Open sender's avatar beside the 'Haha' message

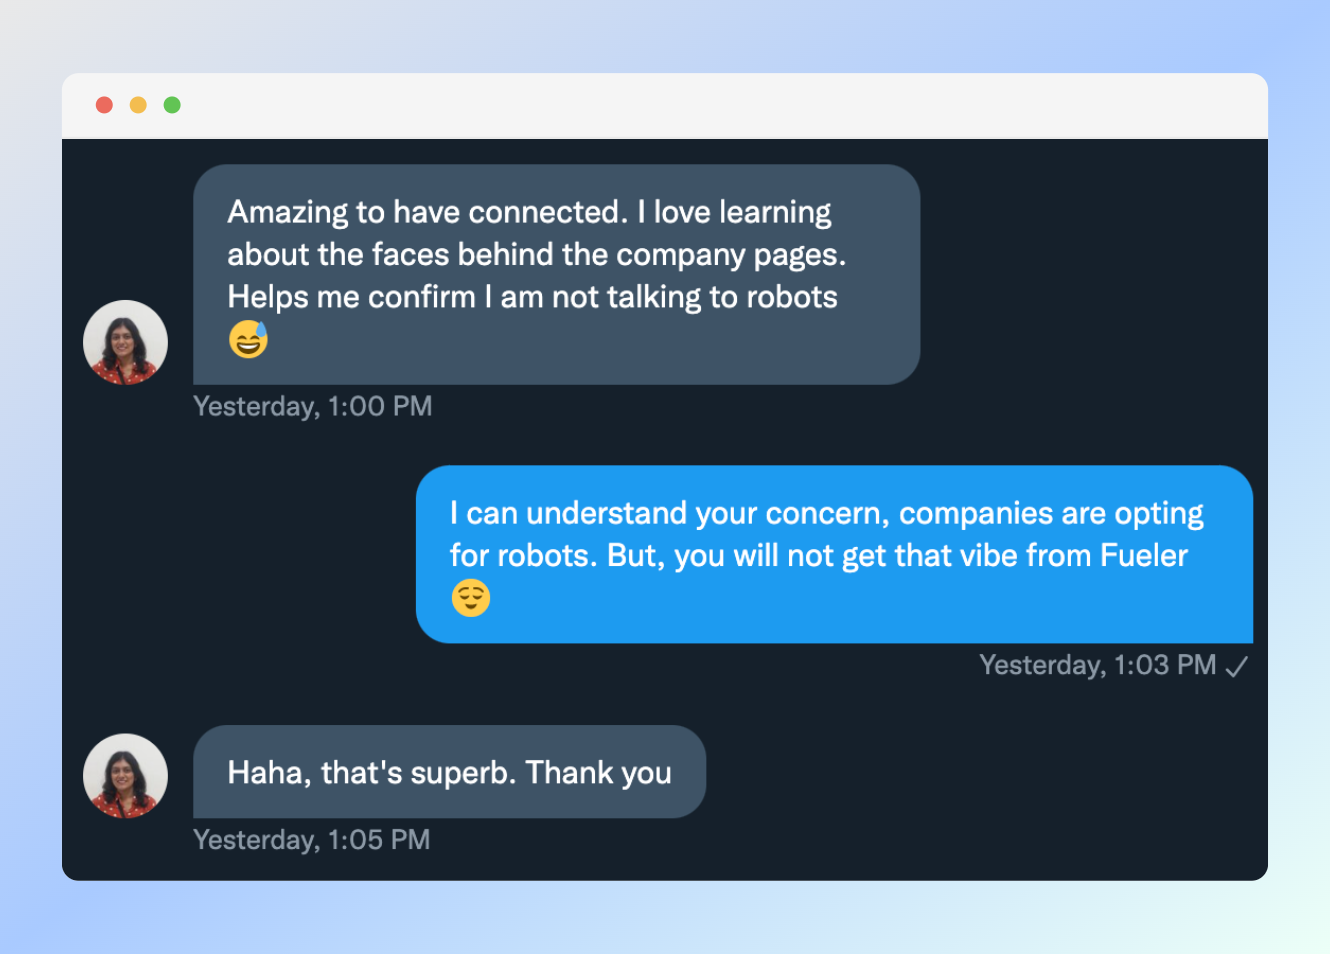pos(125,776)
